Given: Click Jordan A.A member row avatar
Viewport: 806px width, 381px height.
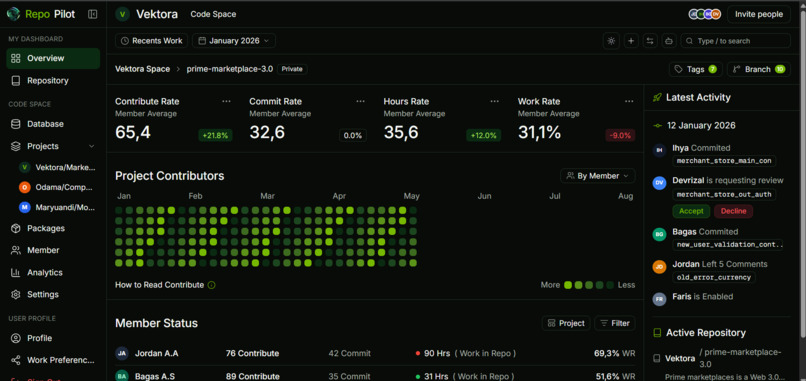Looking at the screenshot, I should pyautogui.click(x=122, y=354).
